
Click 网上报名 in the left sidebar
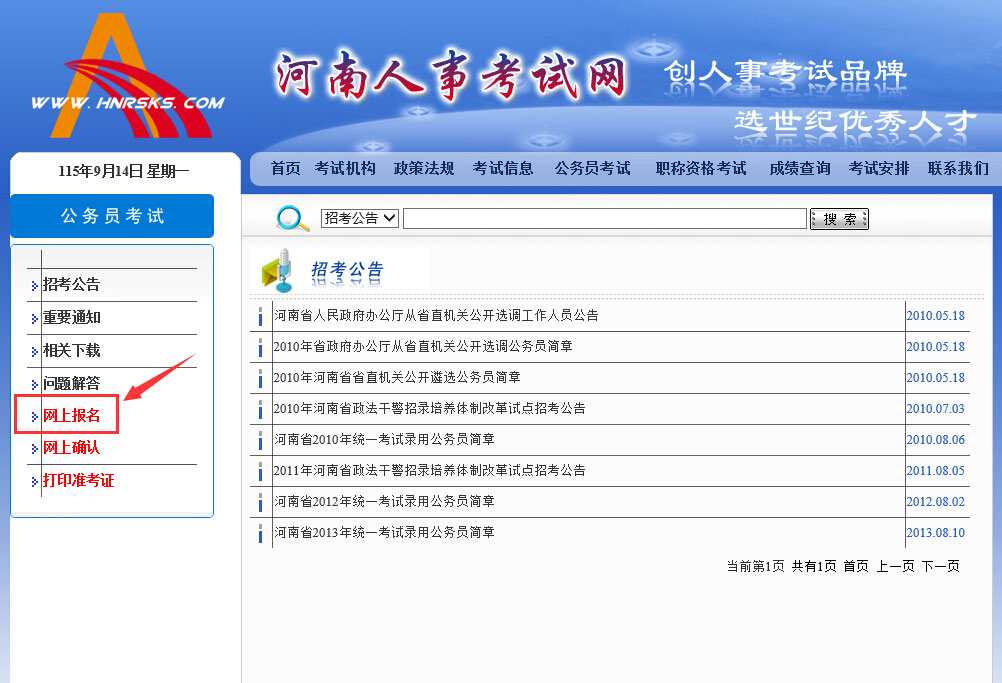tap(72, 415)
